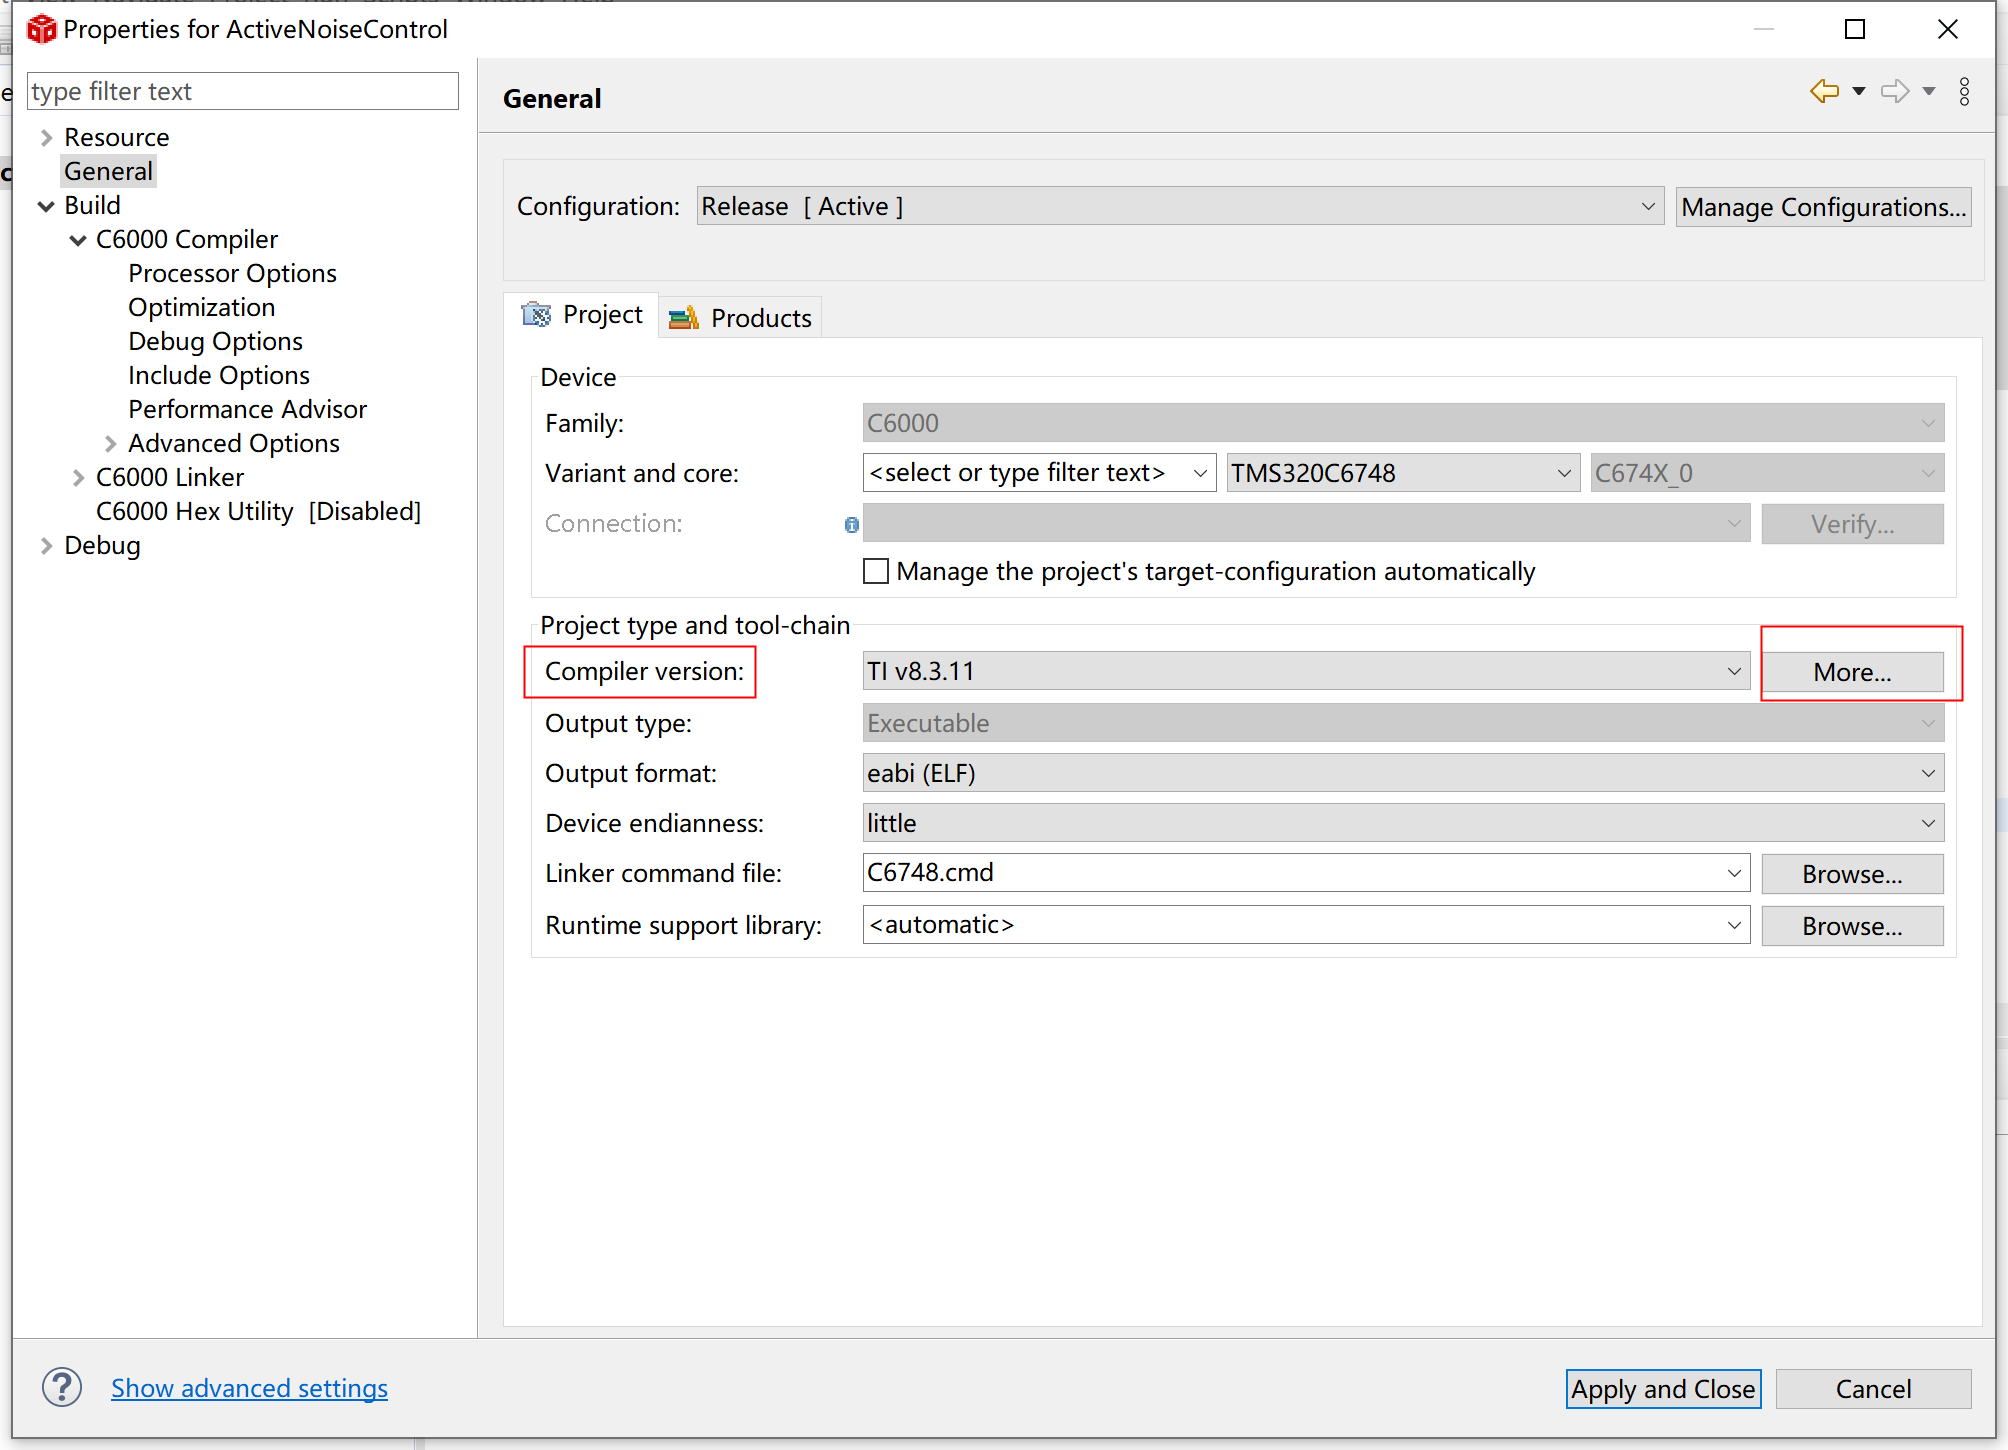2008x1450 pixels.
Task: Collapse the C6000 Compiler tree node
Action: [78, 240]
